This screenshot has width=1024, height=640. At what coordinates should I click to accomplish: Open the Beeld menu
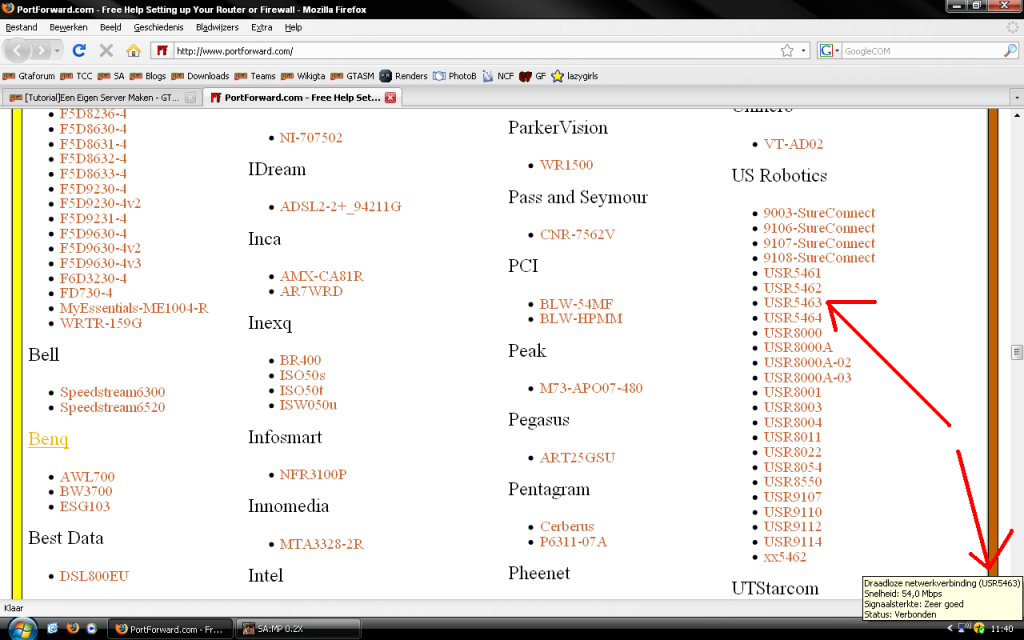[x=110, y=27]
